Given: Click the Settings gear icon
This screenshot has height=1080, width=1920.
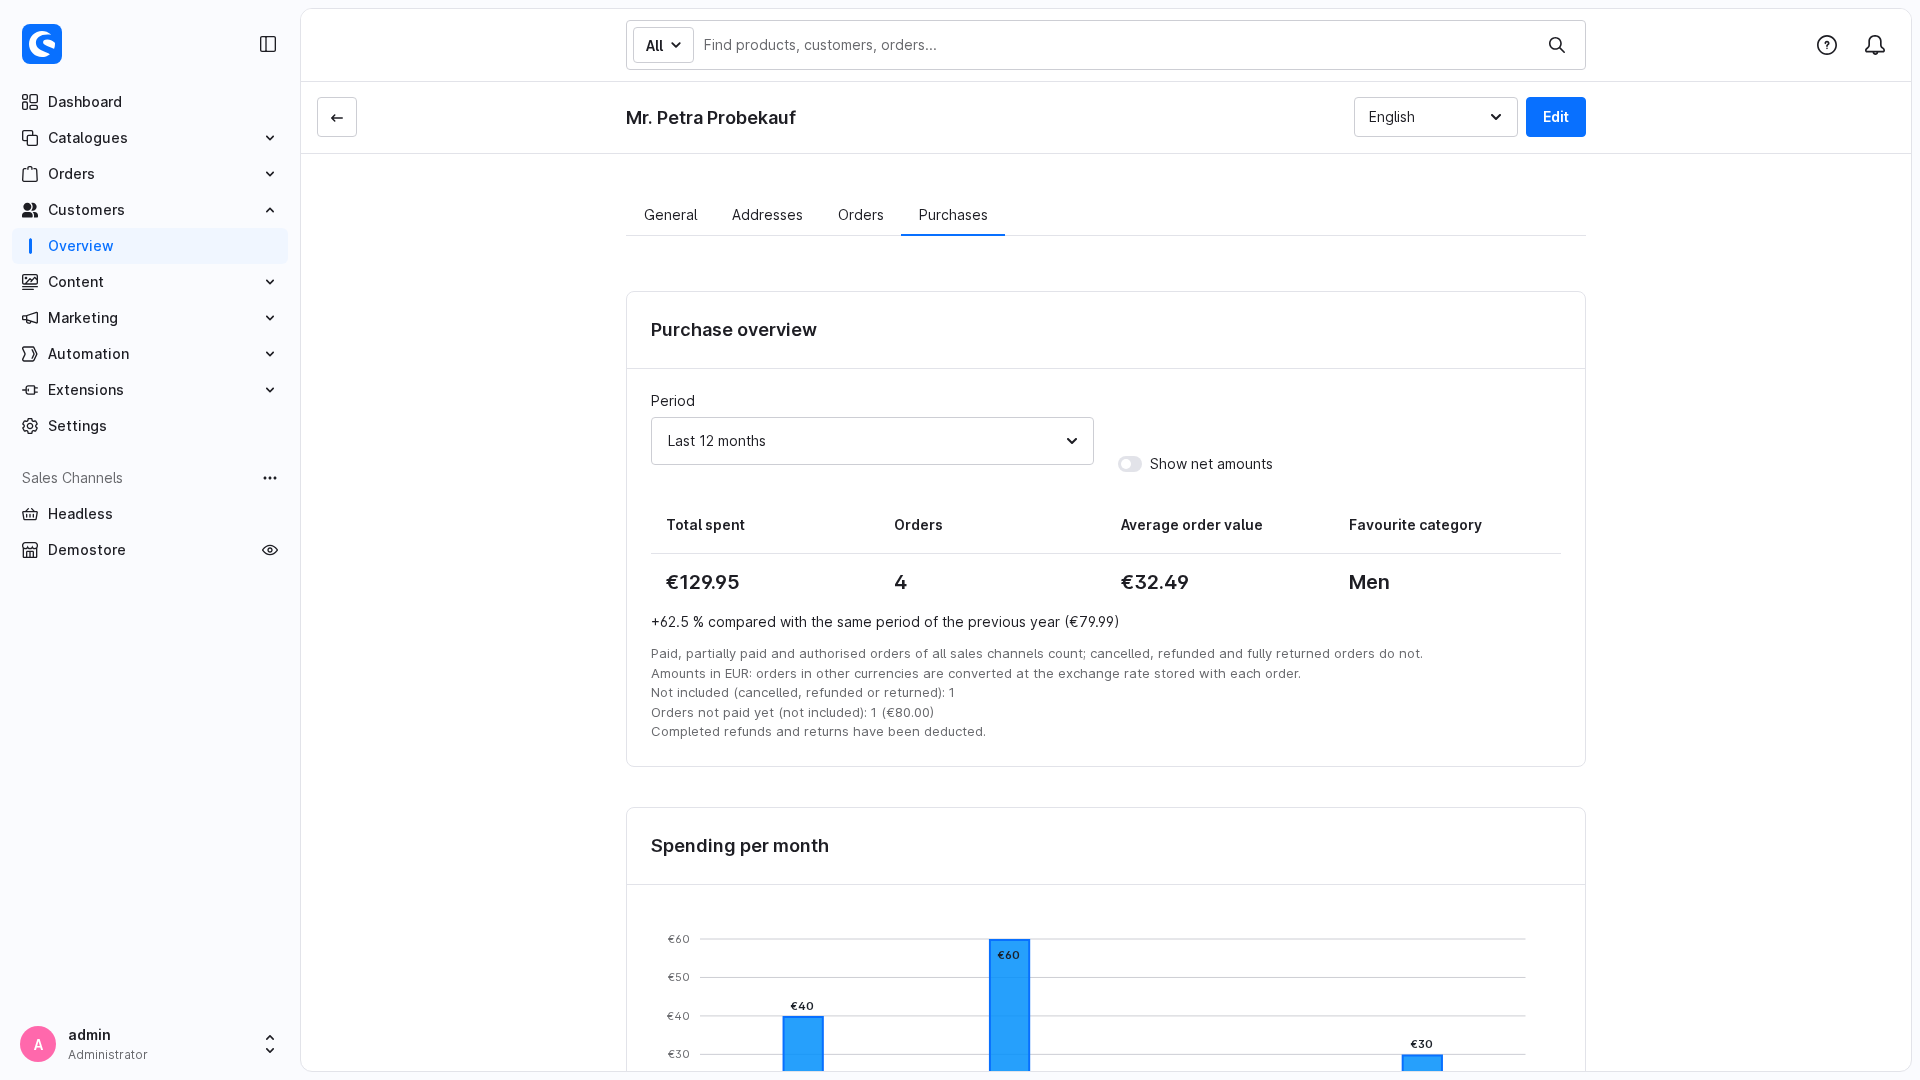Looking at the screenshot, I should coord(30,426).
